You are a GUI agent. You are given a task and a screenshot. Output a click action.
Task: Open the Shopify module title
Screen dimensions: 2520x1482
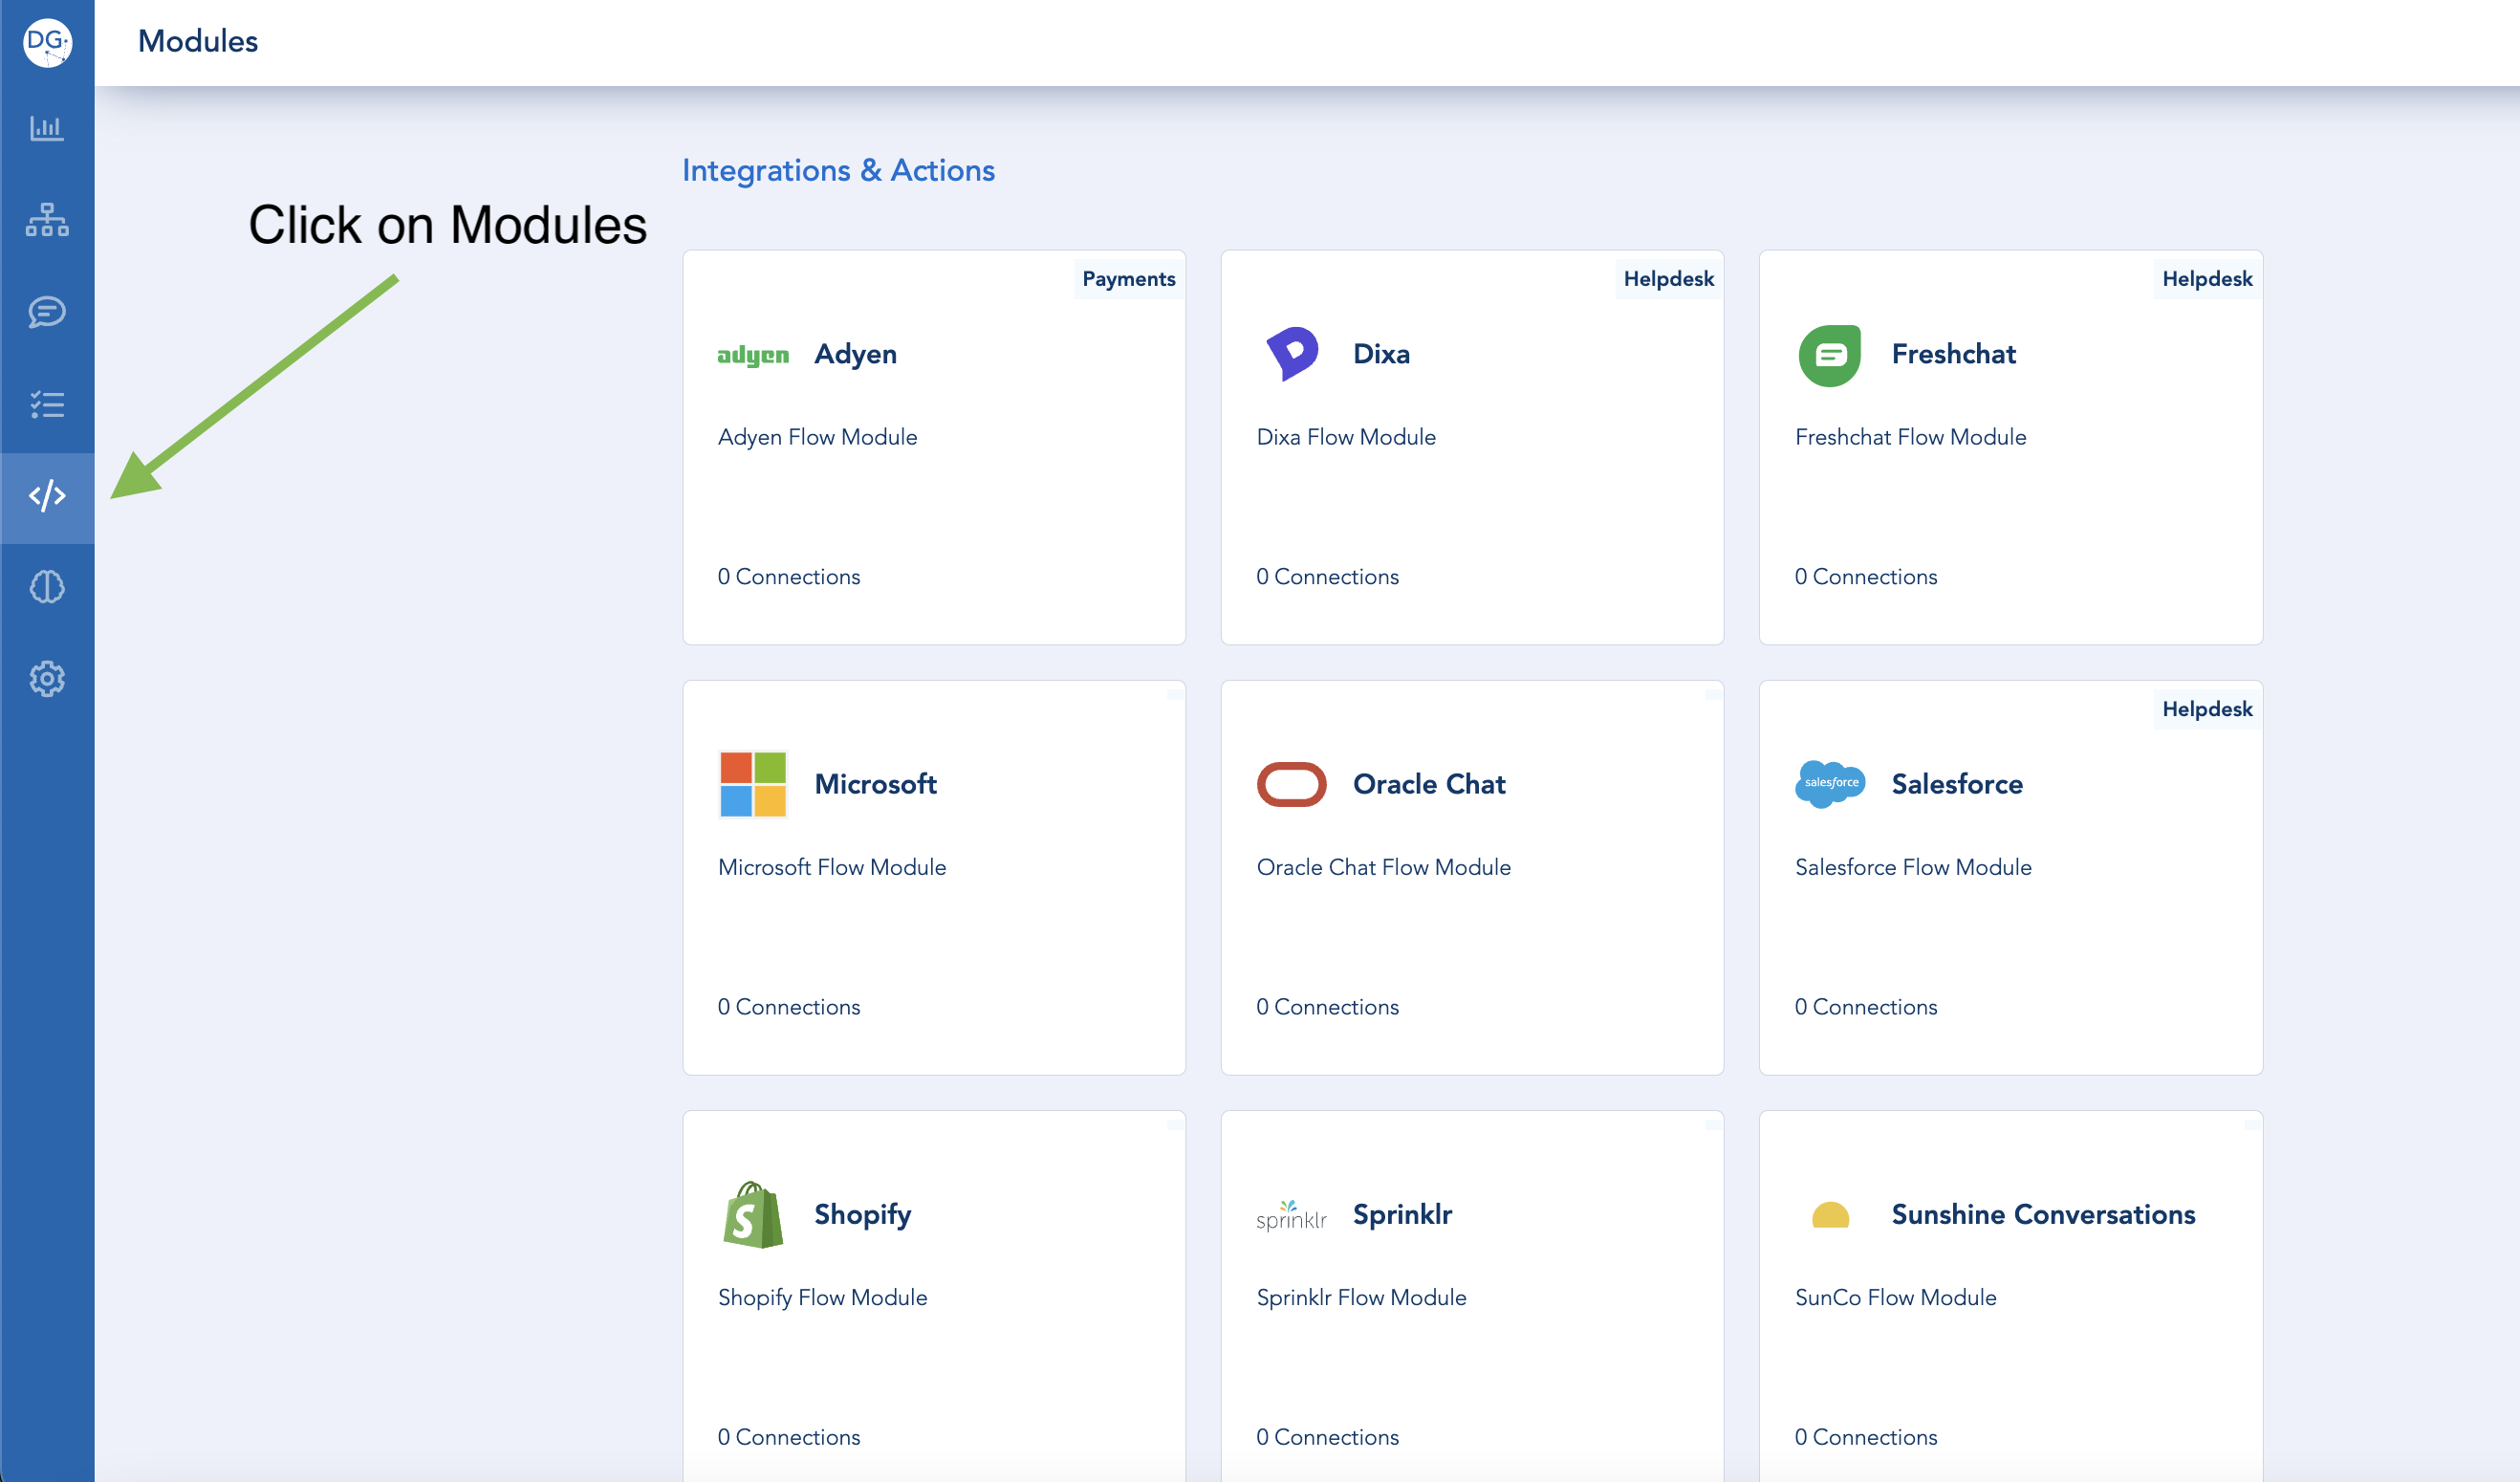(x=862, y=1216)
